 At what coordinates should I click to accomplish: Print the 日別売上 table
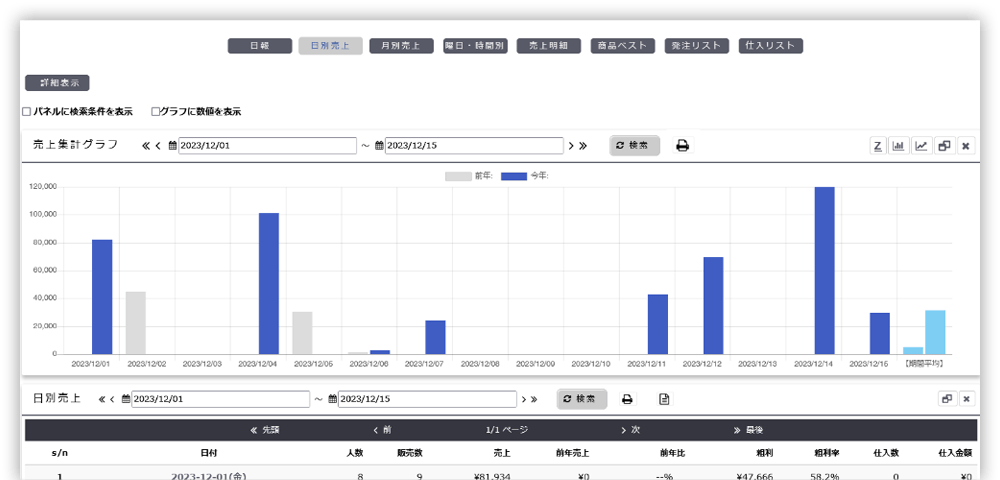point(627,399)
